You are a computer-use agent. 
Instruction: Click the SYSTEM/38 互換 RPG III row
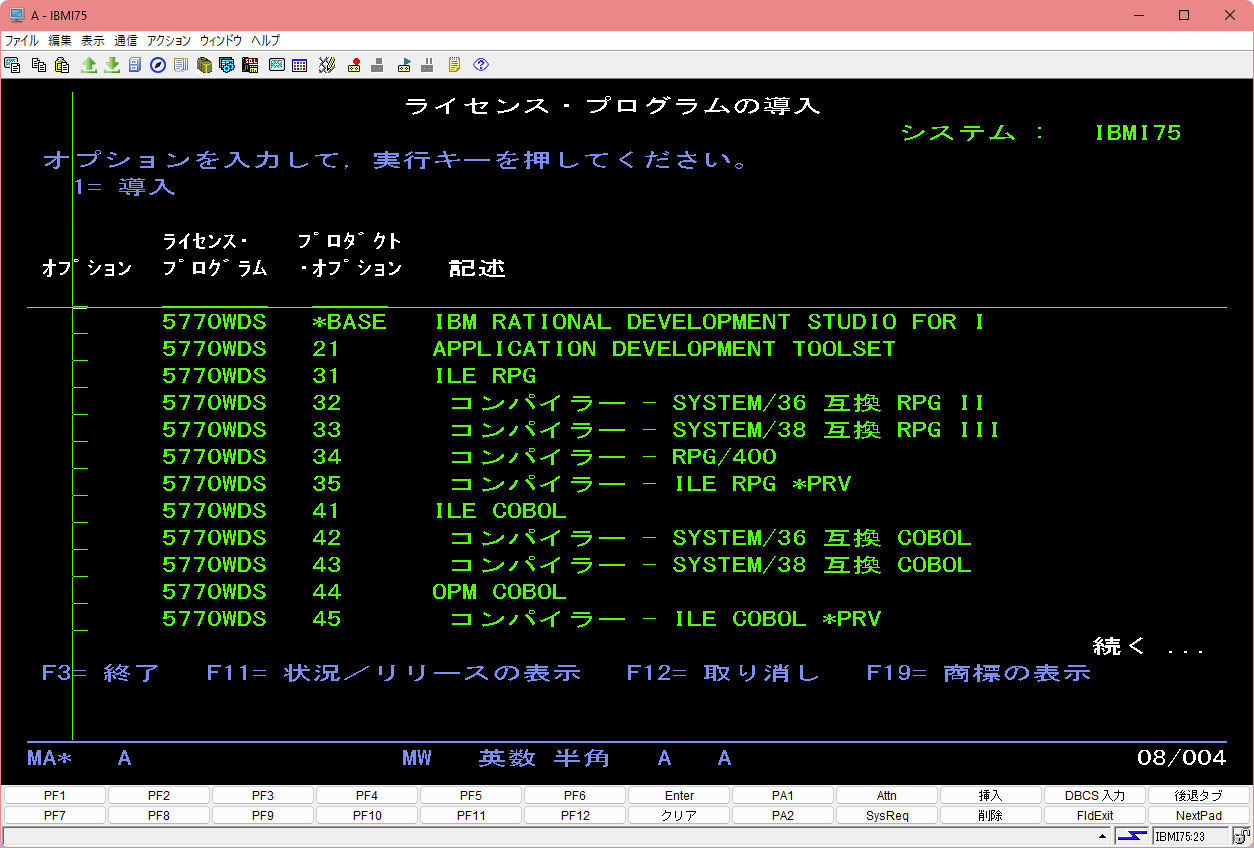(x=725, y=430)
